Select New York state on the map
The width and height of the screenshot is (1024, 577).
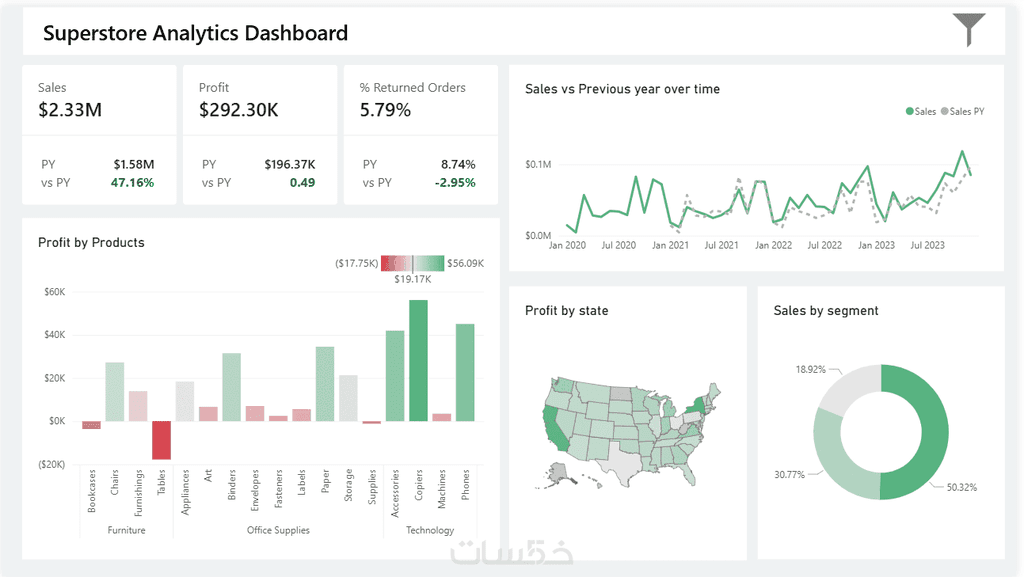[x=696, y=406]
